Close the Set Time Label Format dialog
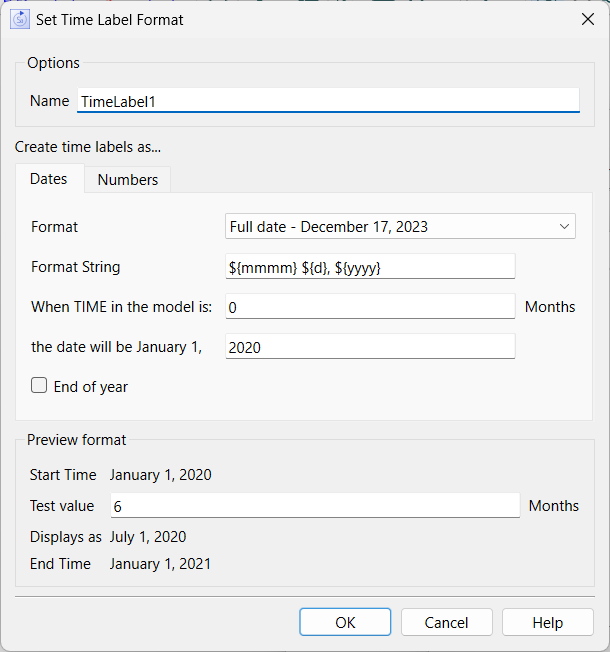 pos(588,19)
